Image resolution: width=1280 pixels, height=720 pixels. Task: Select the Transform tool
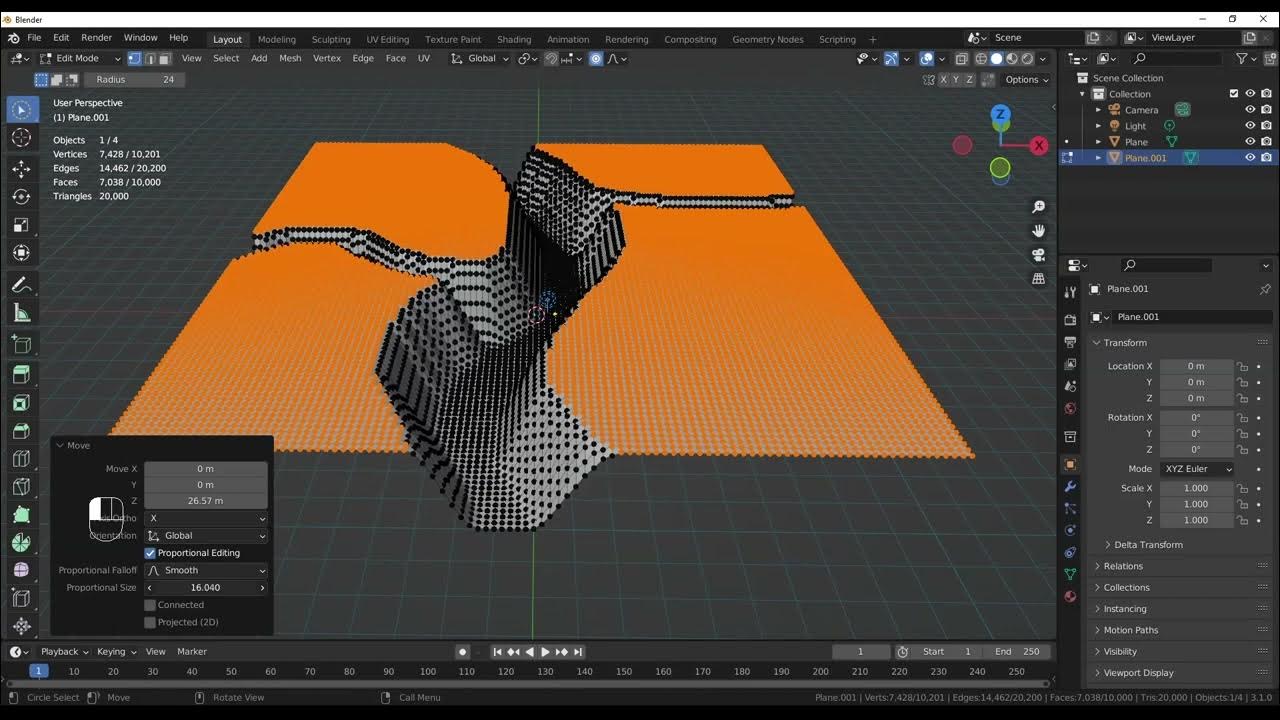click(21, 253)
